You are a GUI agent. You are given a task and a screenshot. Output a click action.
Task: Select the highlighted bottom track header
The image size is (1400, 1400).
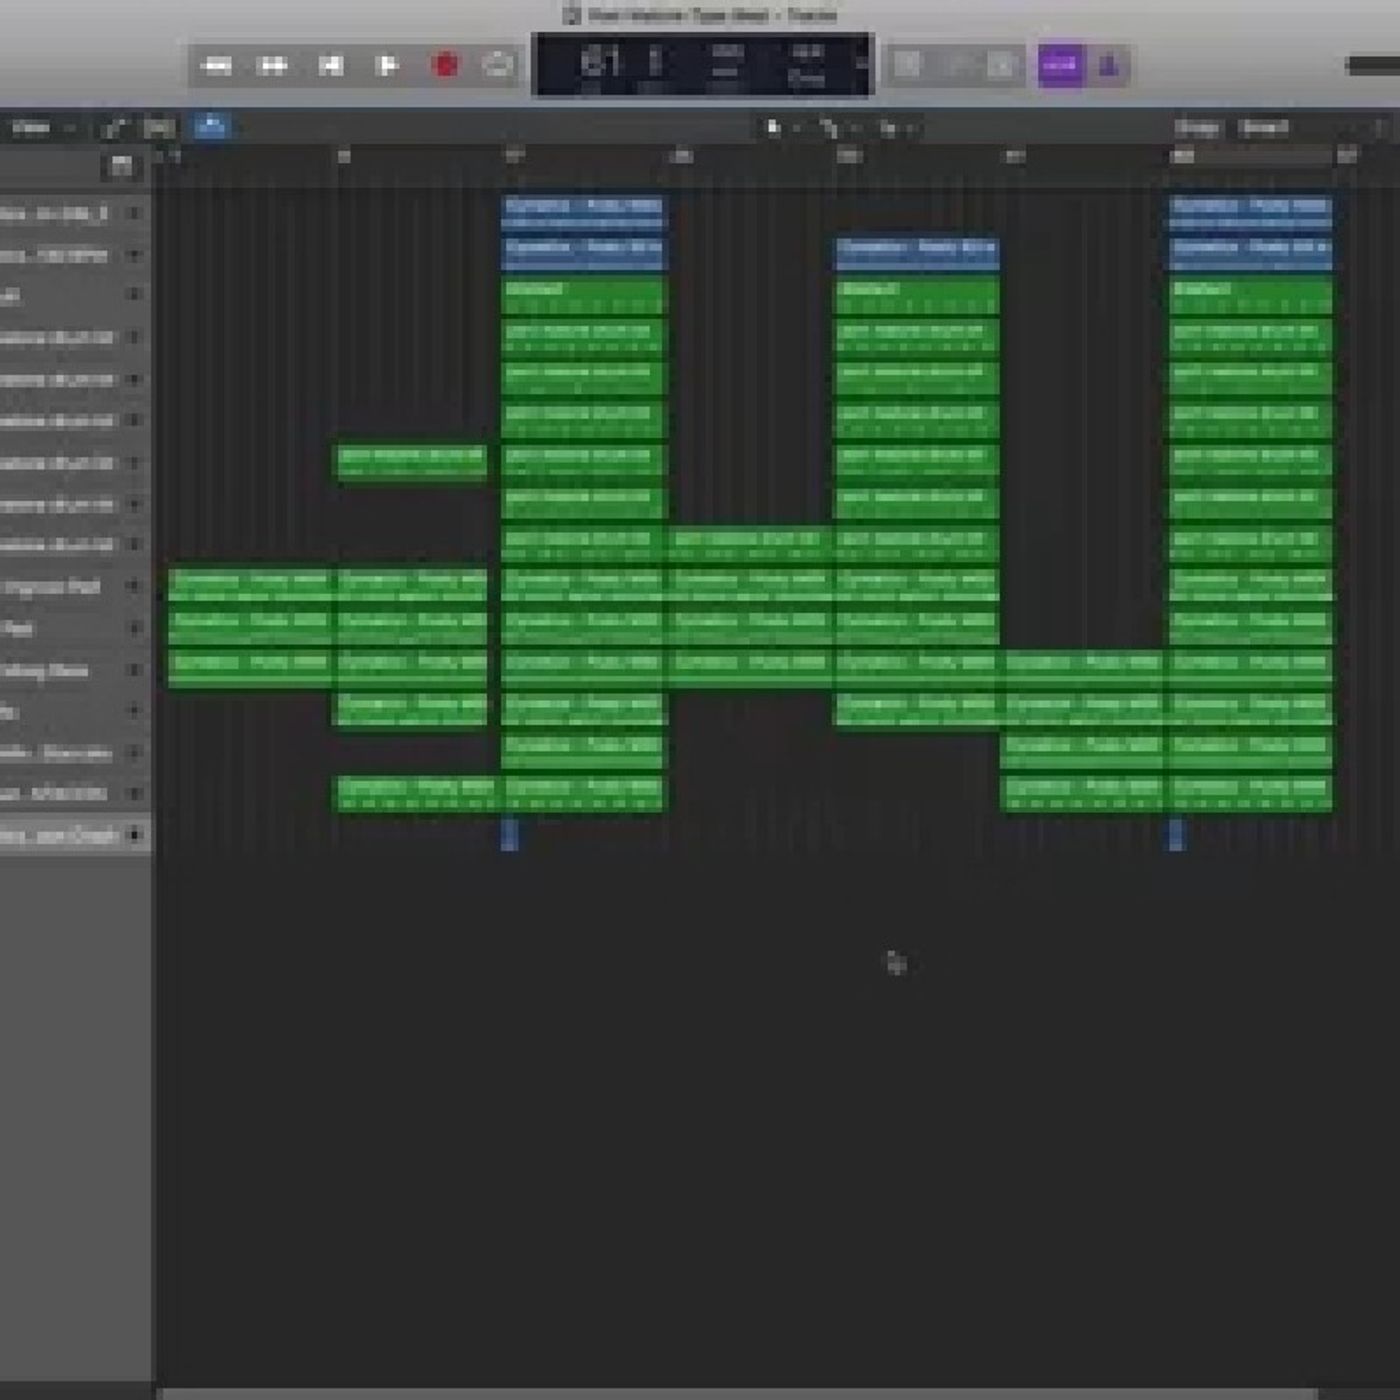click(75, 835)
